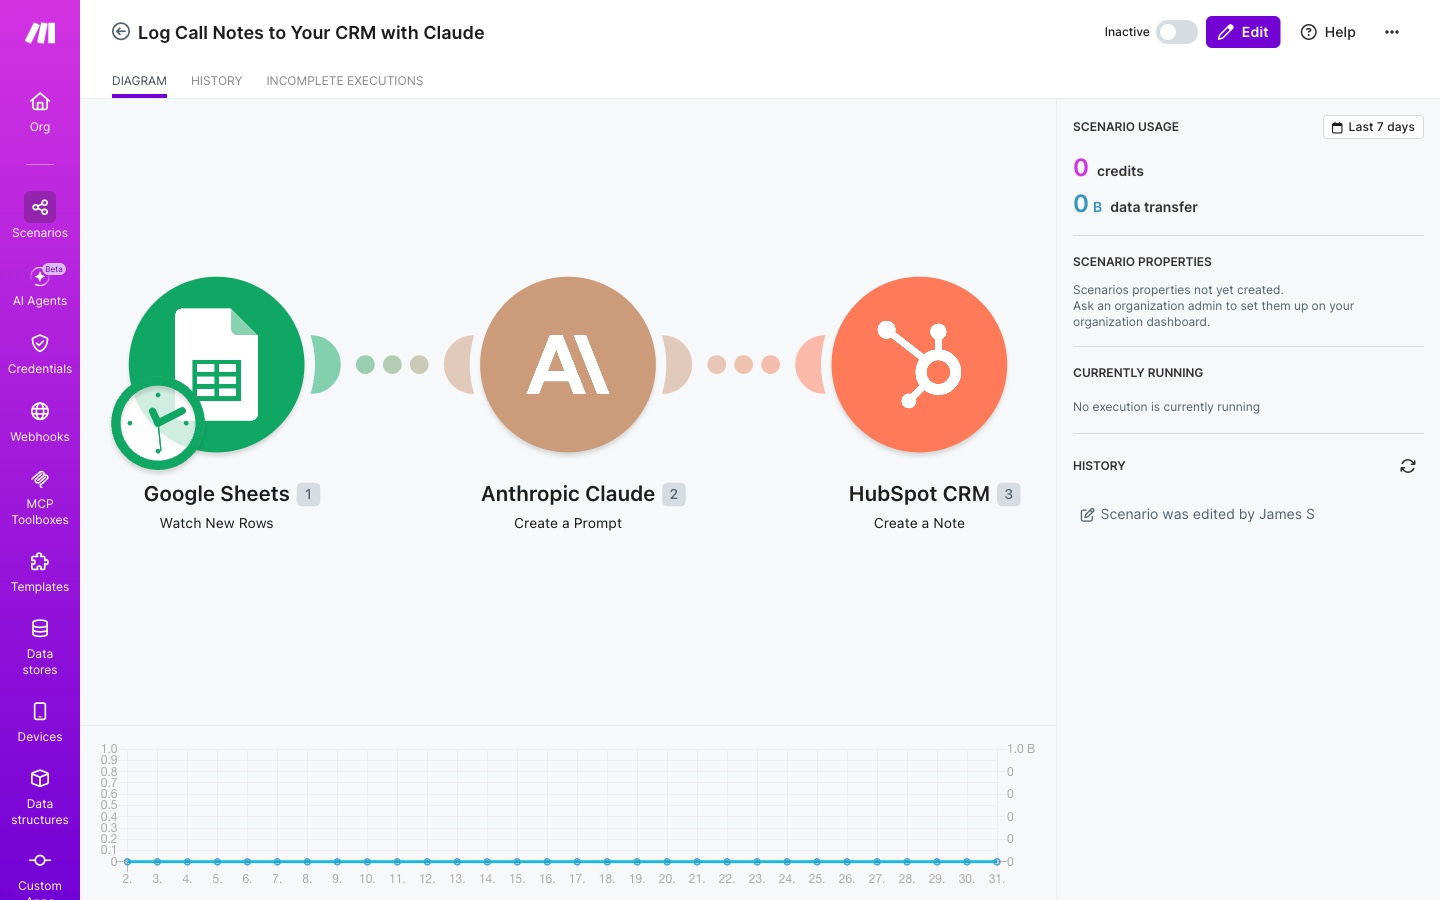Open the Org home icon

pyautogui.click(x=40, y=112)
